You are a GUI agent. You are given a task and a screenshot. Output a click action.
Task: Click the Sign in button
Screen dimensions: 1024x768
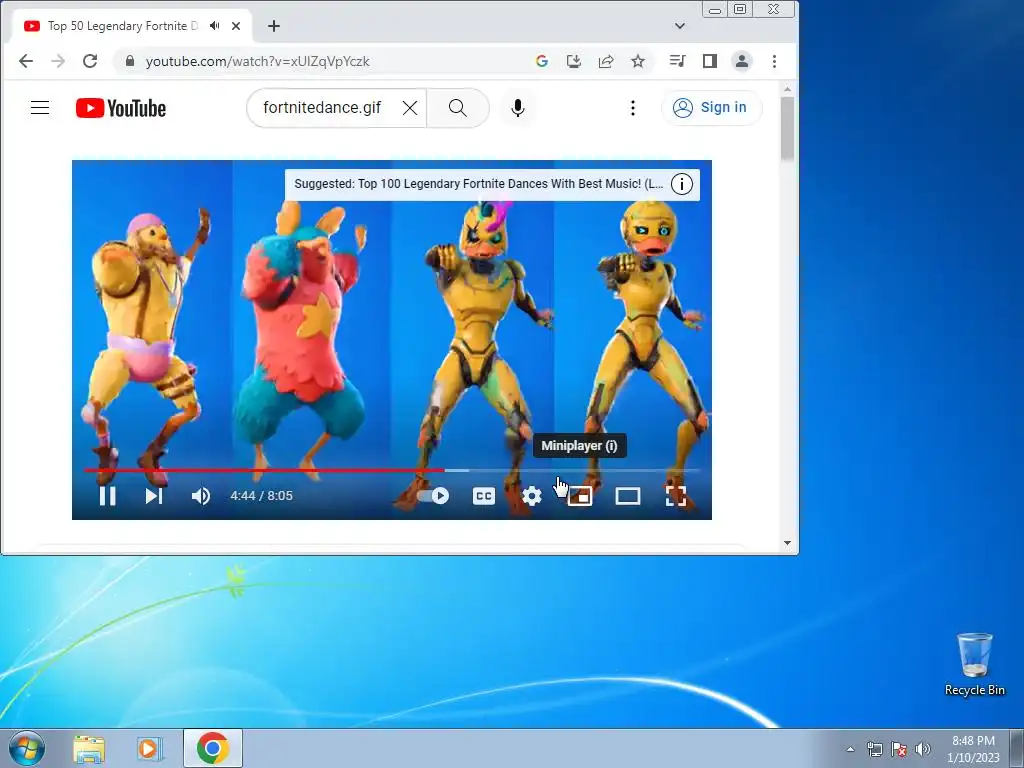[x=712, y=108]
